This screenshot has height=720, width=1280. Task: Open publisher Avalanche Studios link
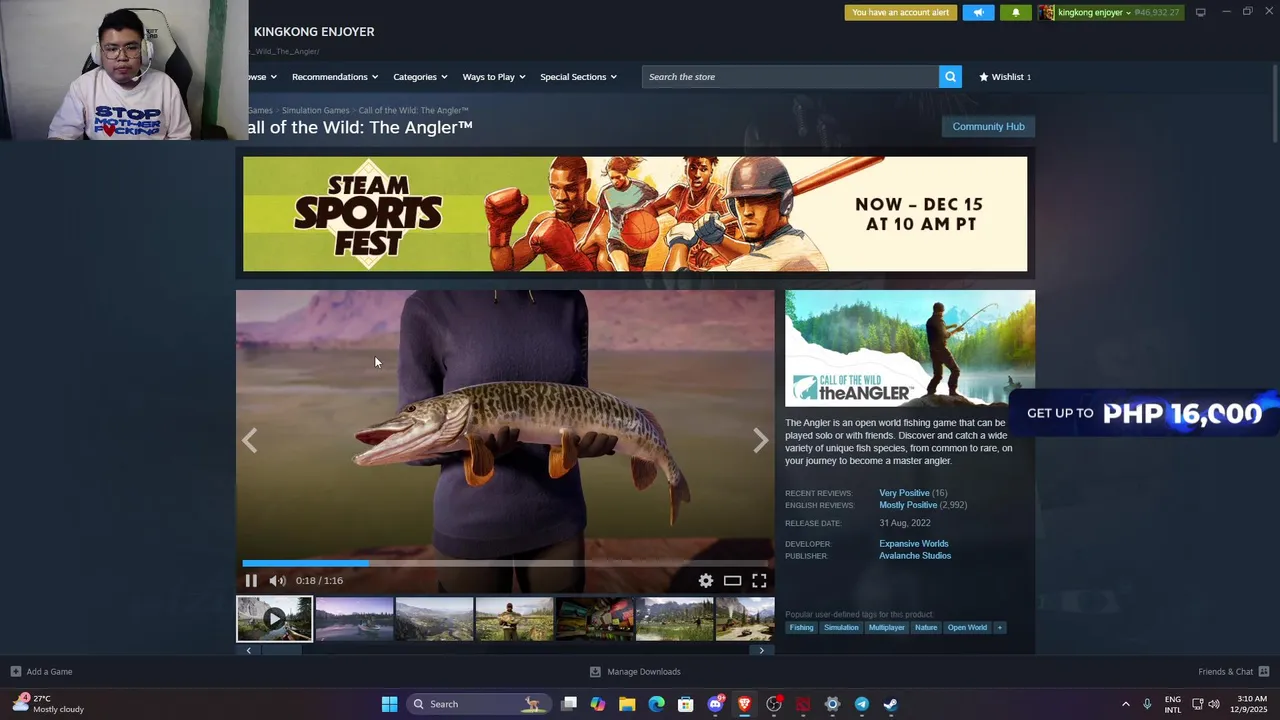point(915,556)
